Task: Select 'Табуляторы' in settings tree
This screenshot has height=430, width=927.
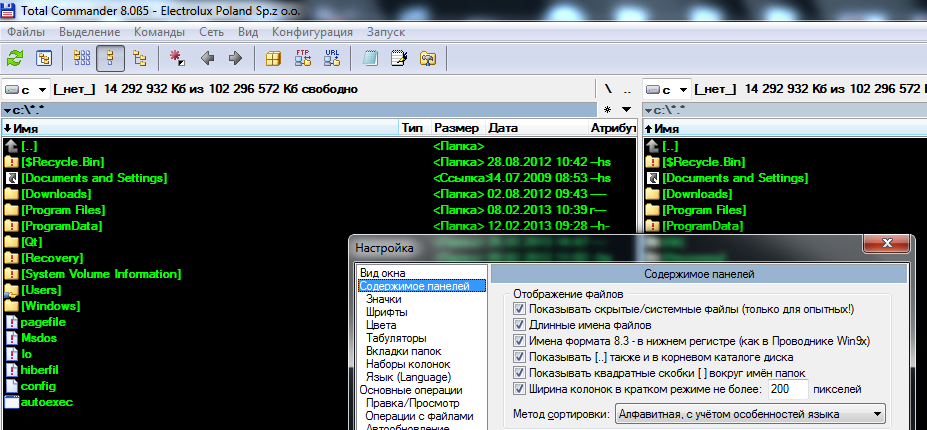Action: [396, 338]
